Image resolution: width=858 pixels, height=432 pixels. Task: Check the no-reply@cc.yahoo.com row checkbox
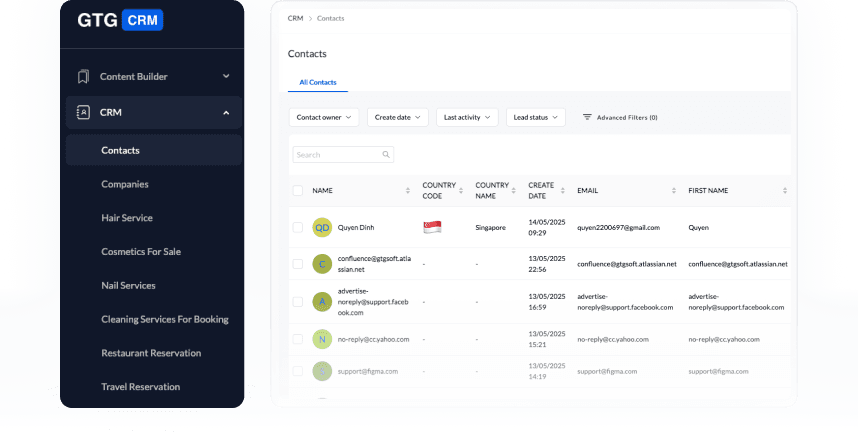click(298, 339)
